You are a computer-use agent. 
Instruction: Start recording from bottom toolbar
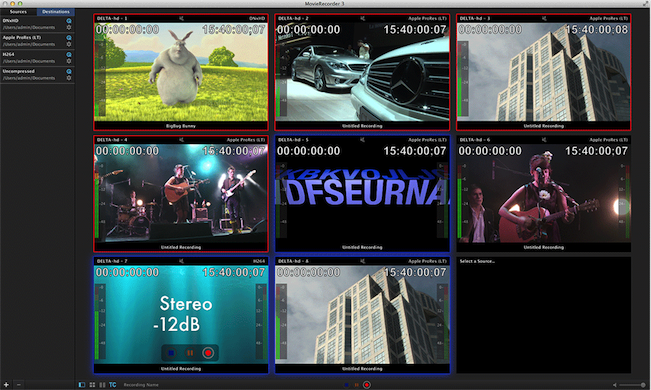point(367,385)
